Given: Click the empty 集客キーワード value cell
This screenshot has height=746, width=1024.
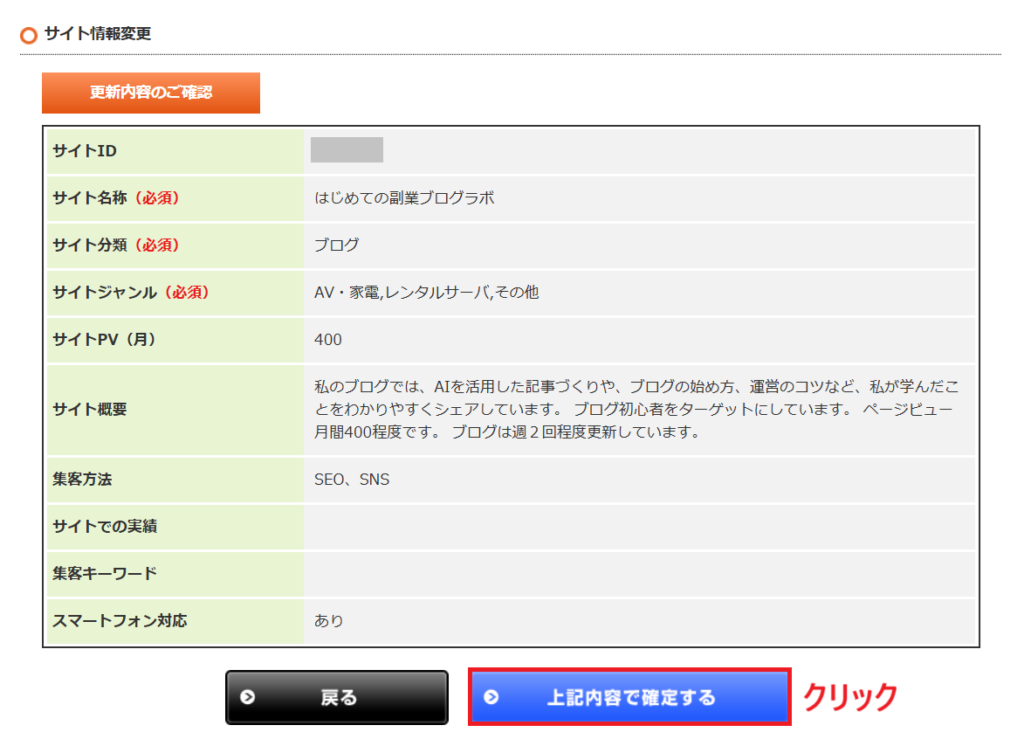Looking at the screenshot, I should (640, 574).
